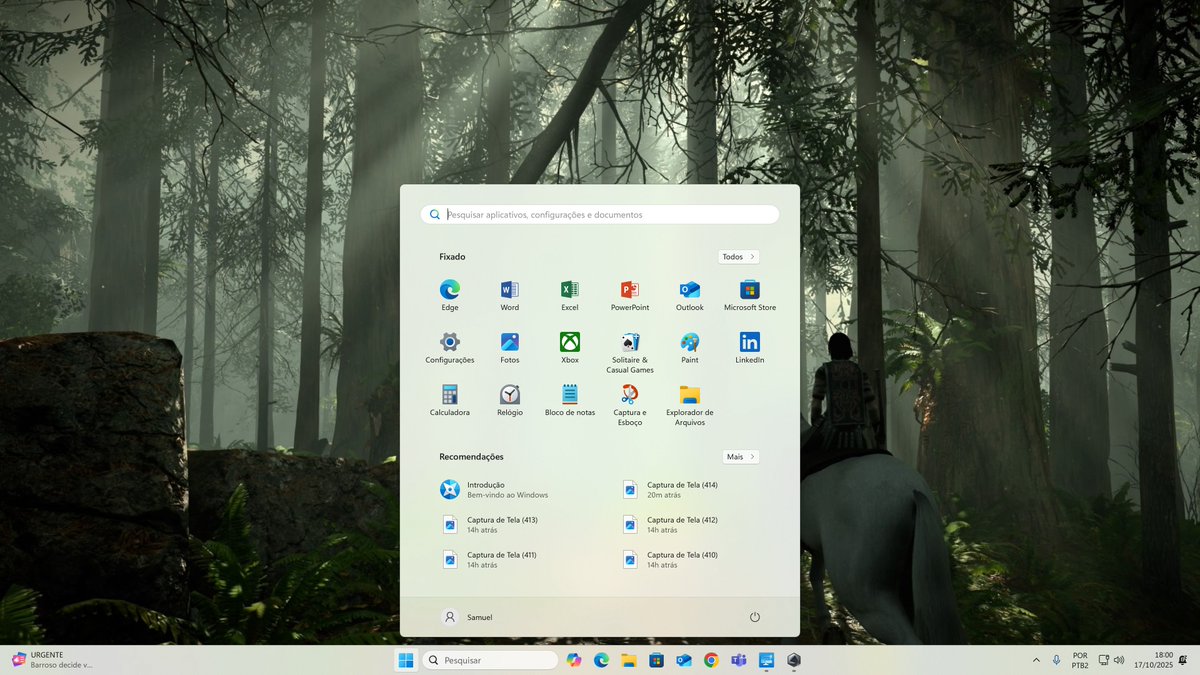Image resolution: width=1200 pixels, height=675 pixels.
Task: Launch the Relógio app
Action: coord(510,400)
